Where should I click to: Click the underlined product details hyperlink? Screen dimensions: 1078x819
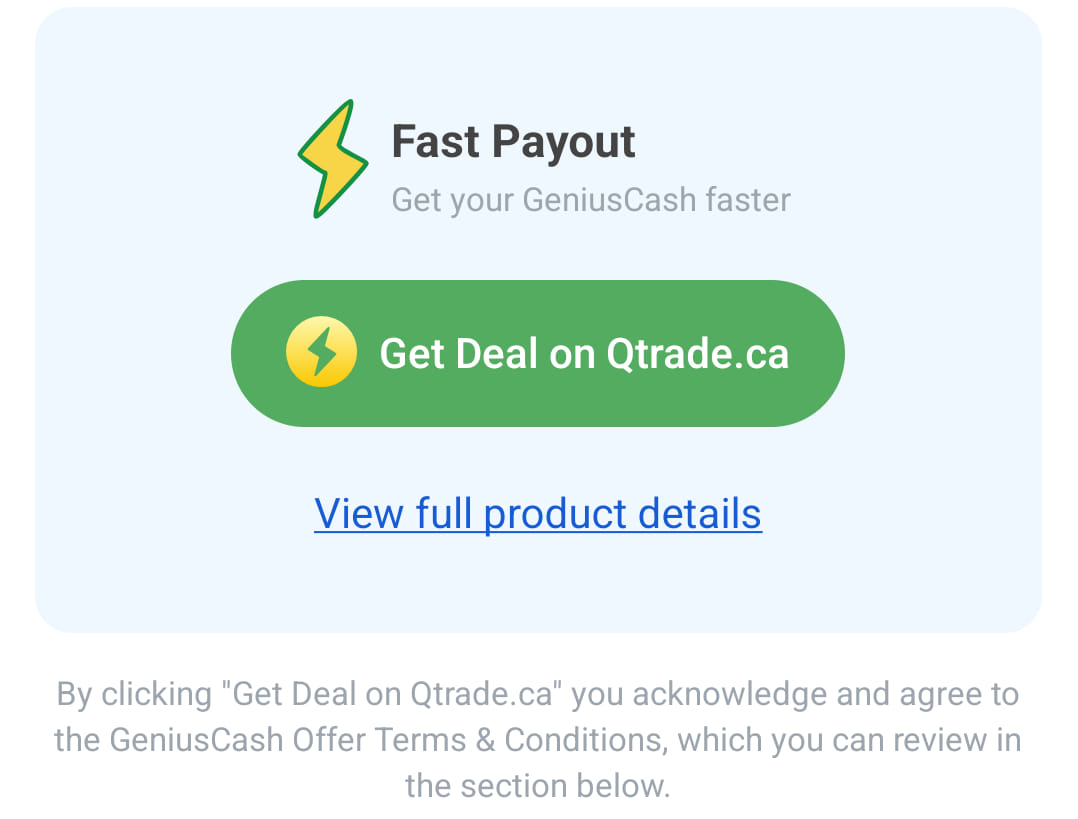[x=537, y=513]
